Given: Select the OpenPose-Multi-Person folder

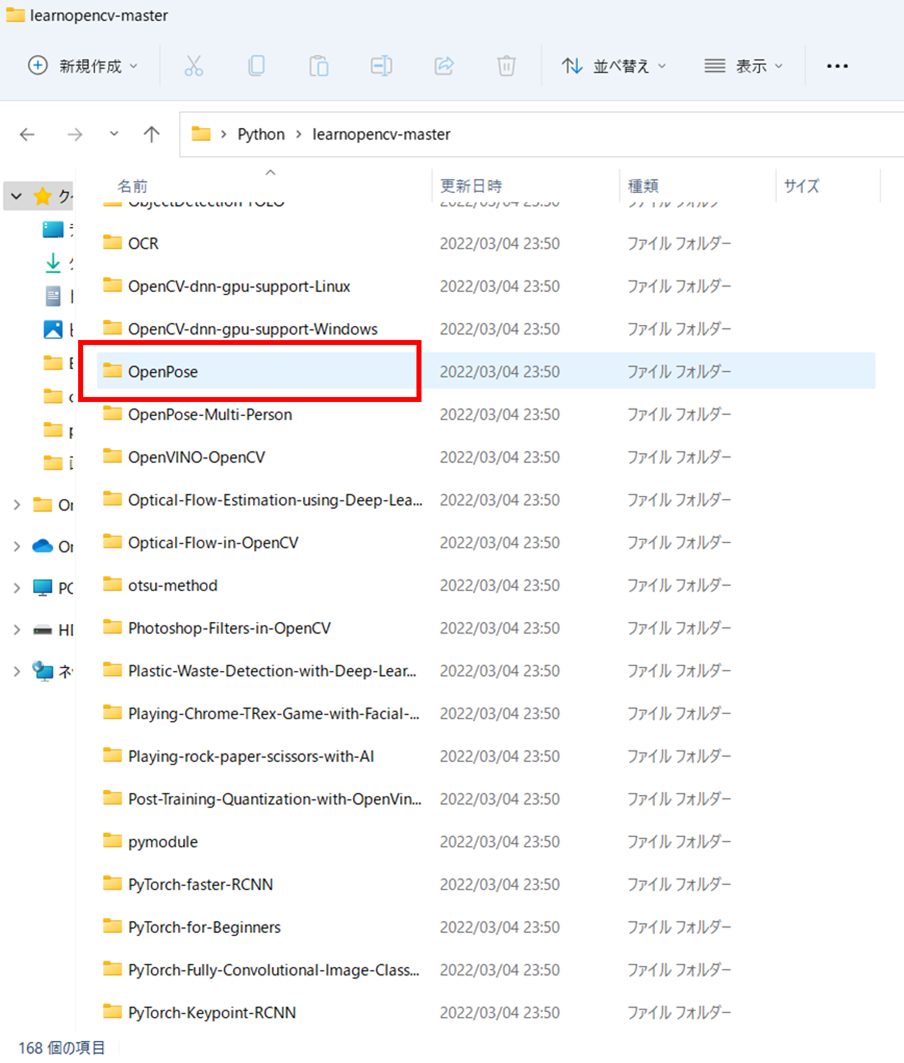Looking at the screenshot, I should (210, 414).
